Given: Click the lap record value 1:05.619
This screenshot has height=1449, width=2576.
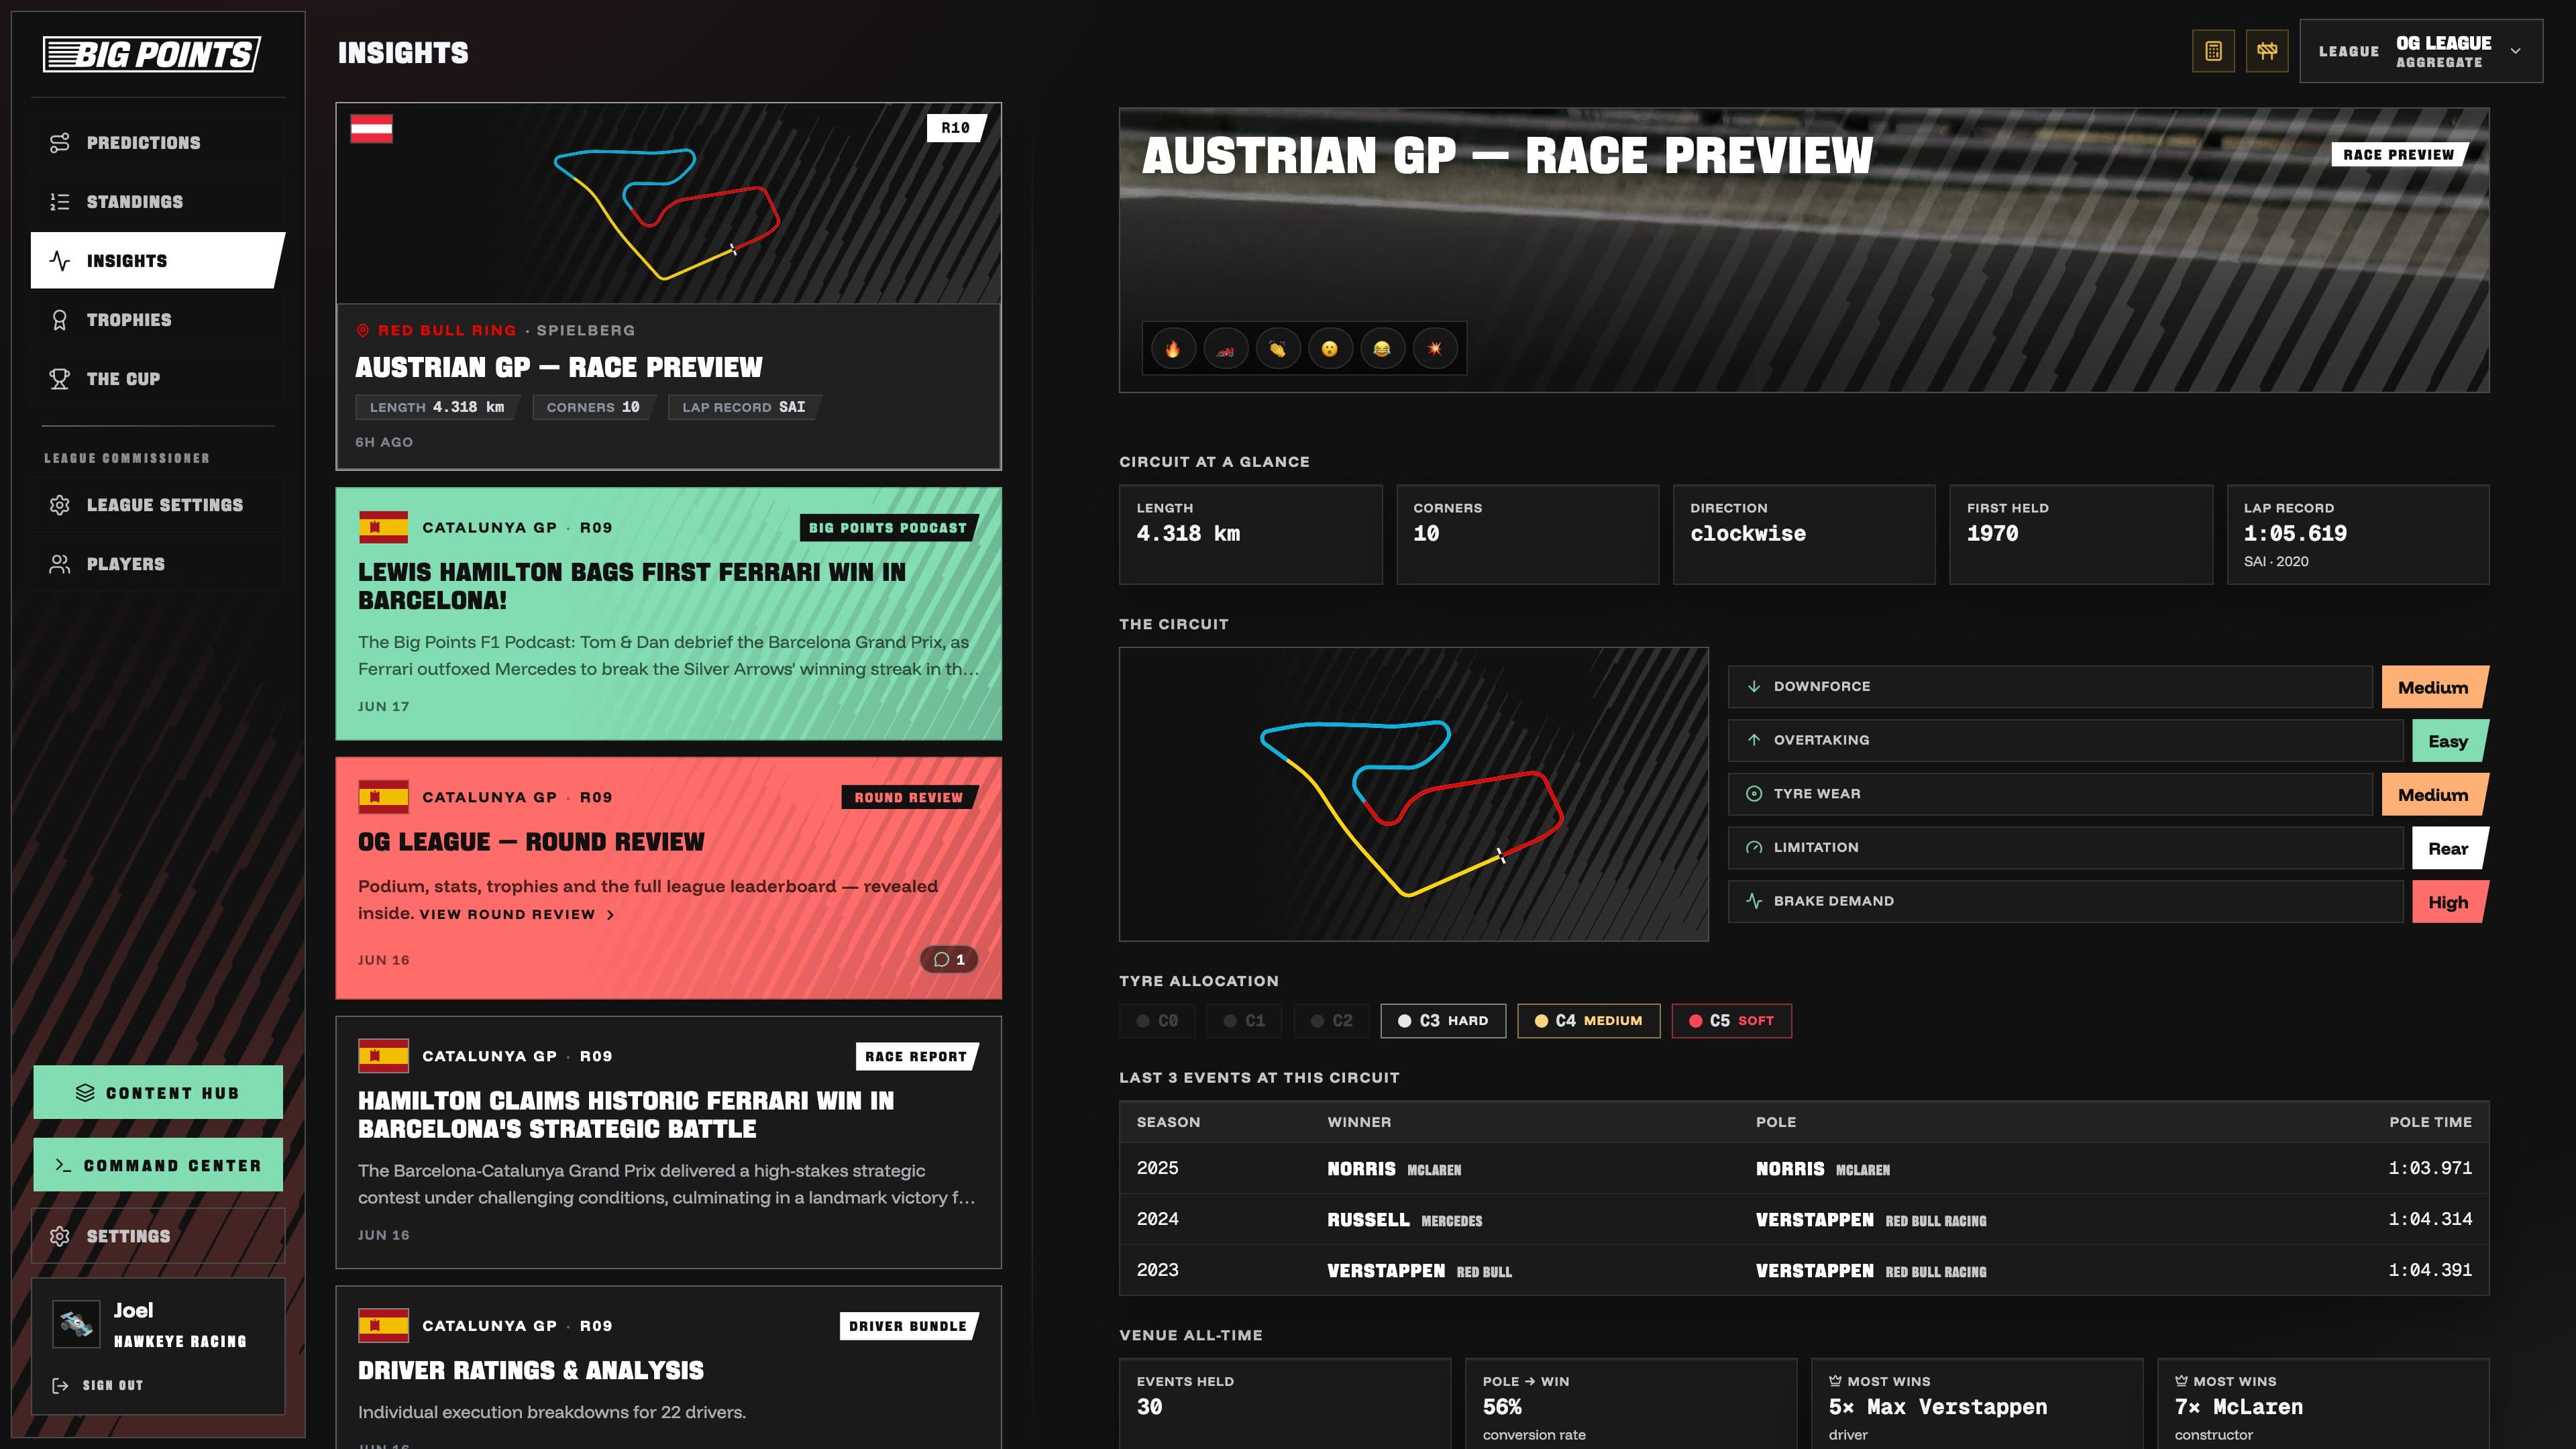Looking at the screenshot, I should pos(2295,533).
